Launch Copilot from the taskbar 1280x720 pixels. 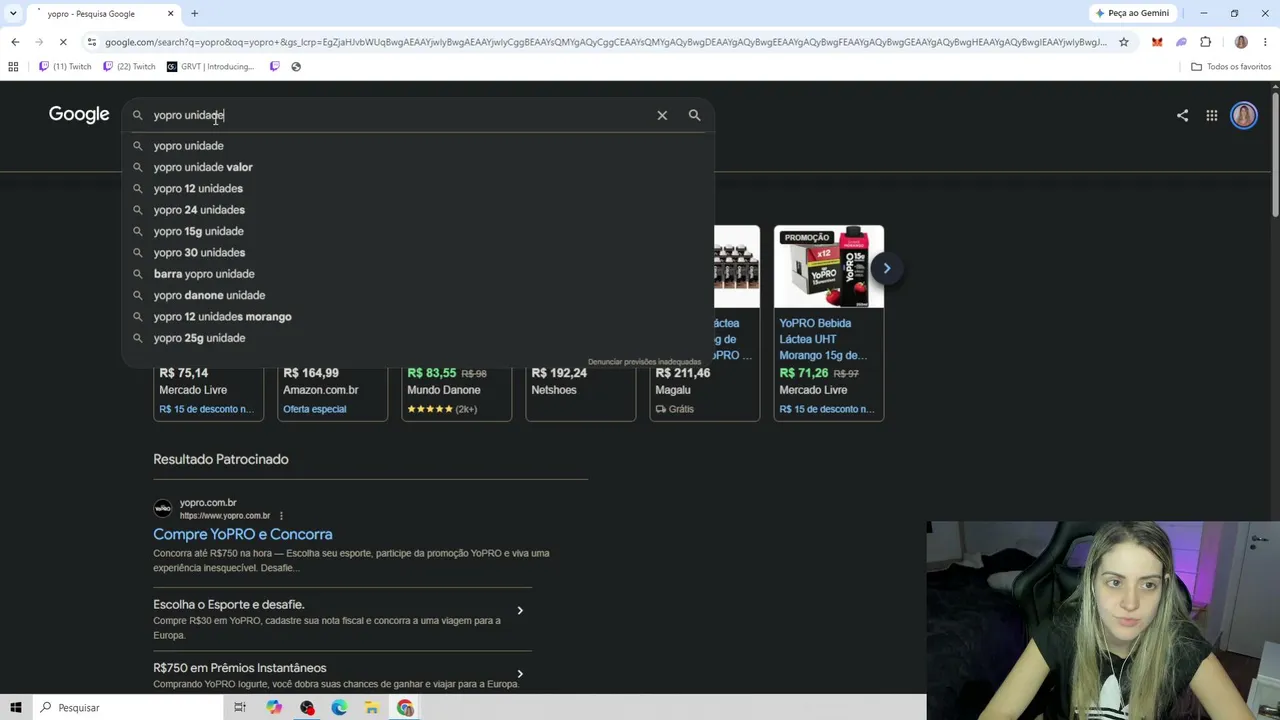click(x=274, y=707)
